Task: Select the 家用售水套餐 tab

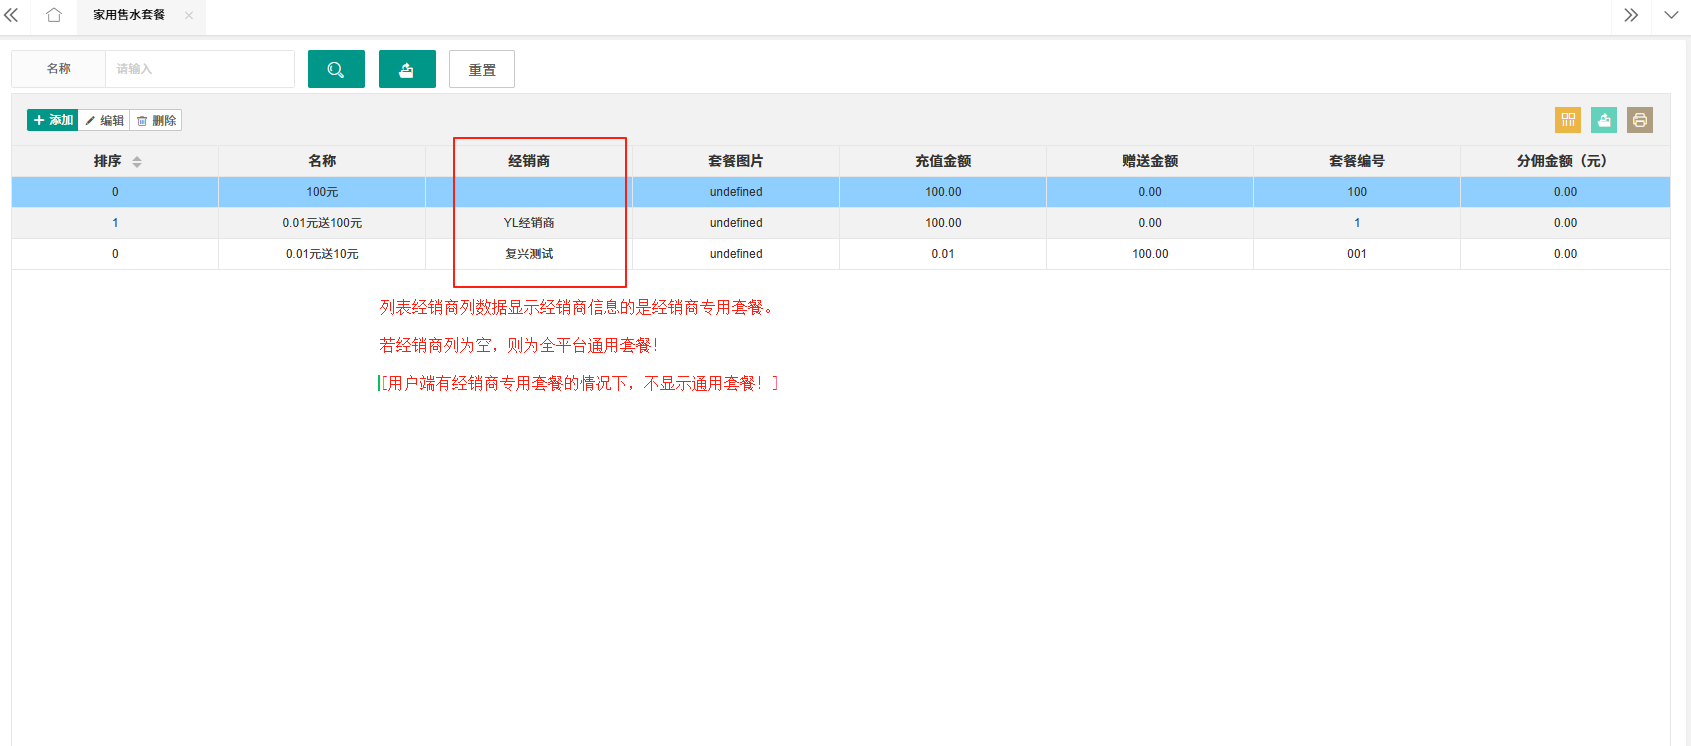Action: coord(129,15)
